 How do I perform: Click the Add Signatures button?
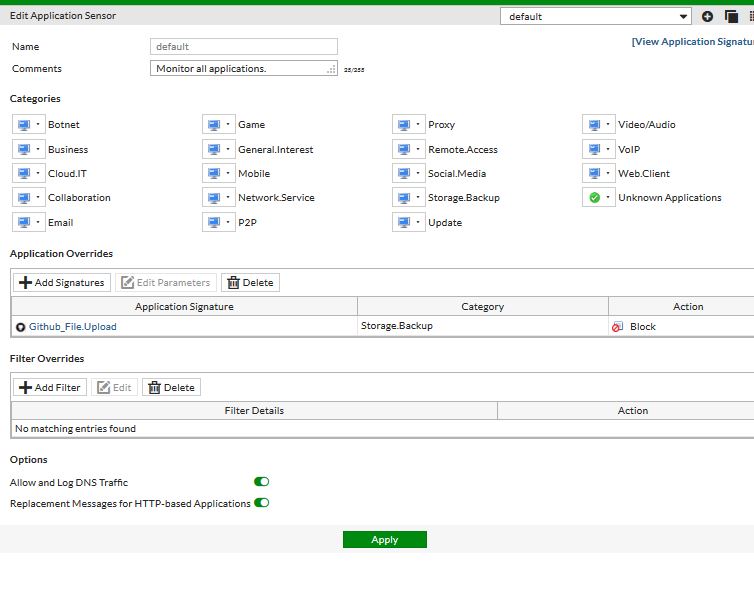tap(61, 283)
